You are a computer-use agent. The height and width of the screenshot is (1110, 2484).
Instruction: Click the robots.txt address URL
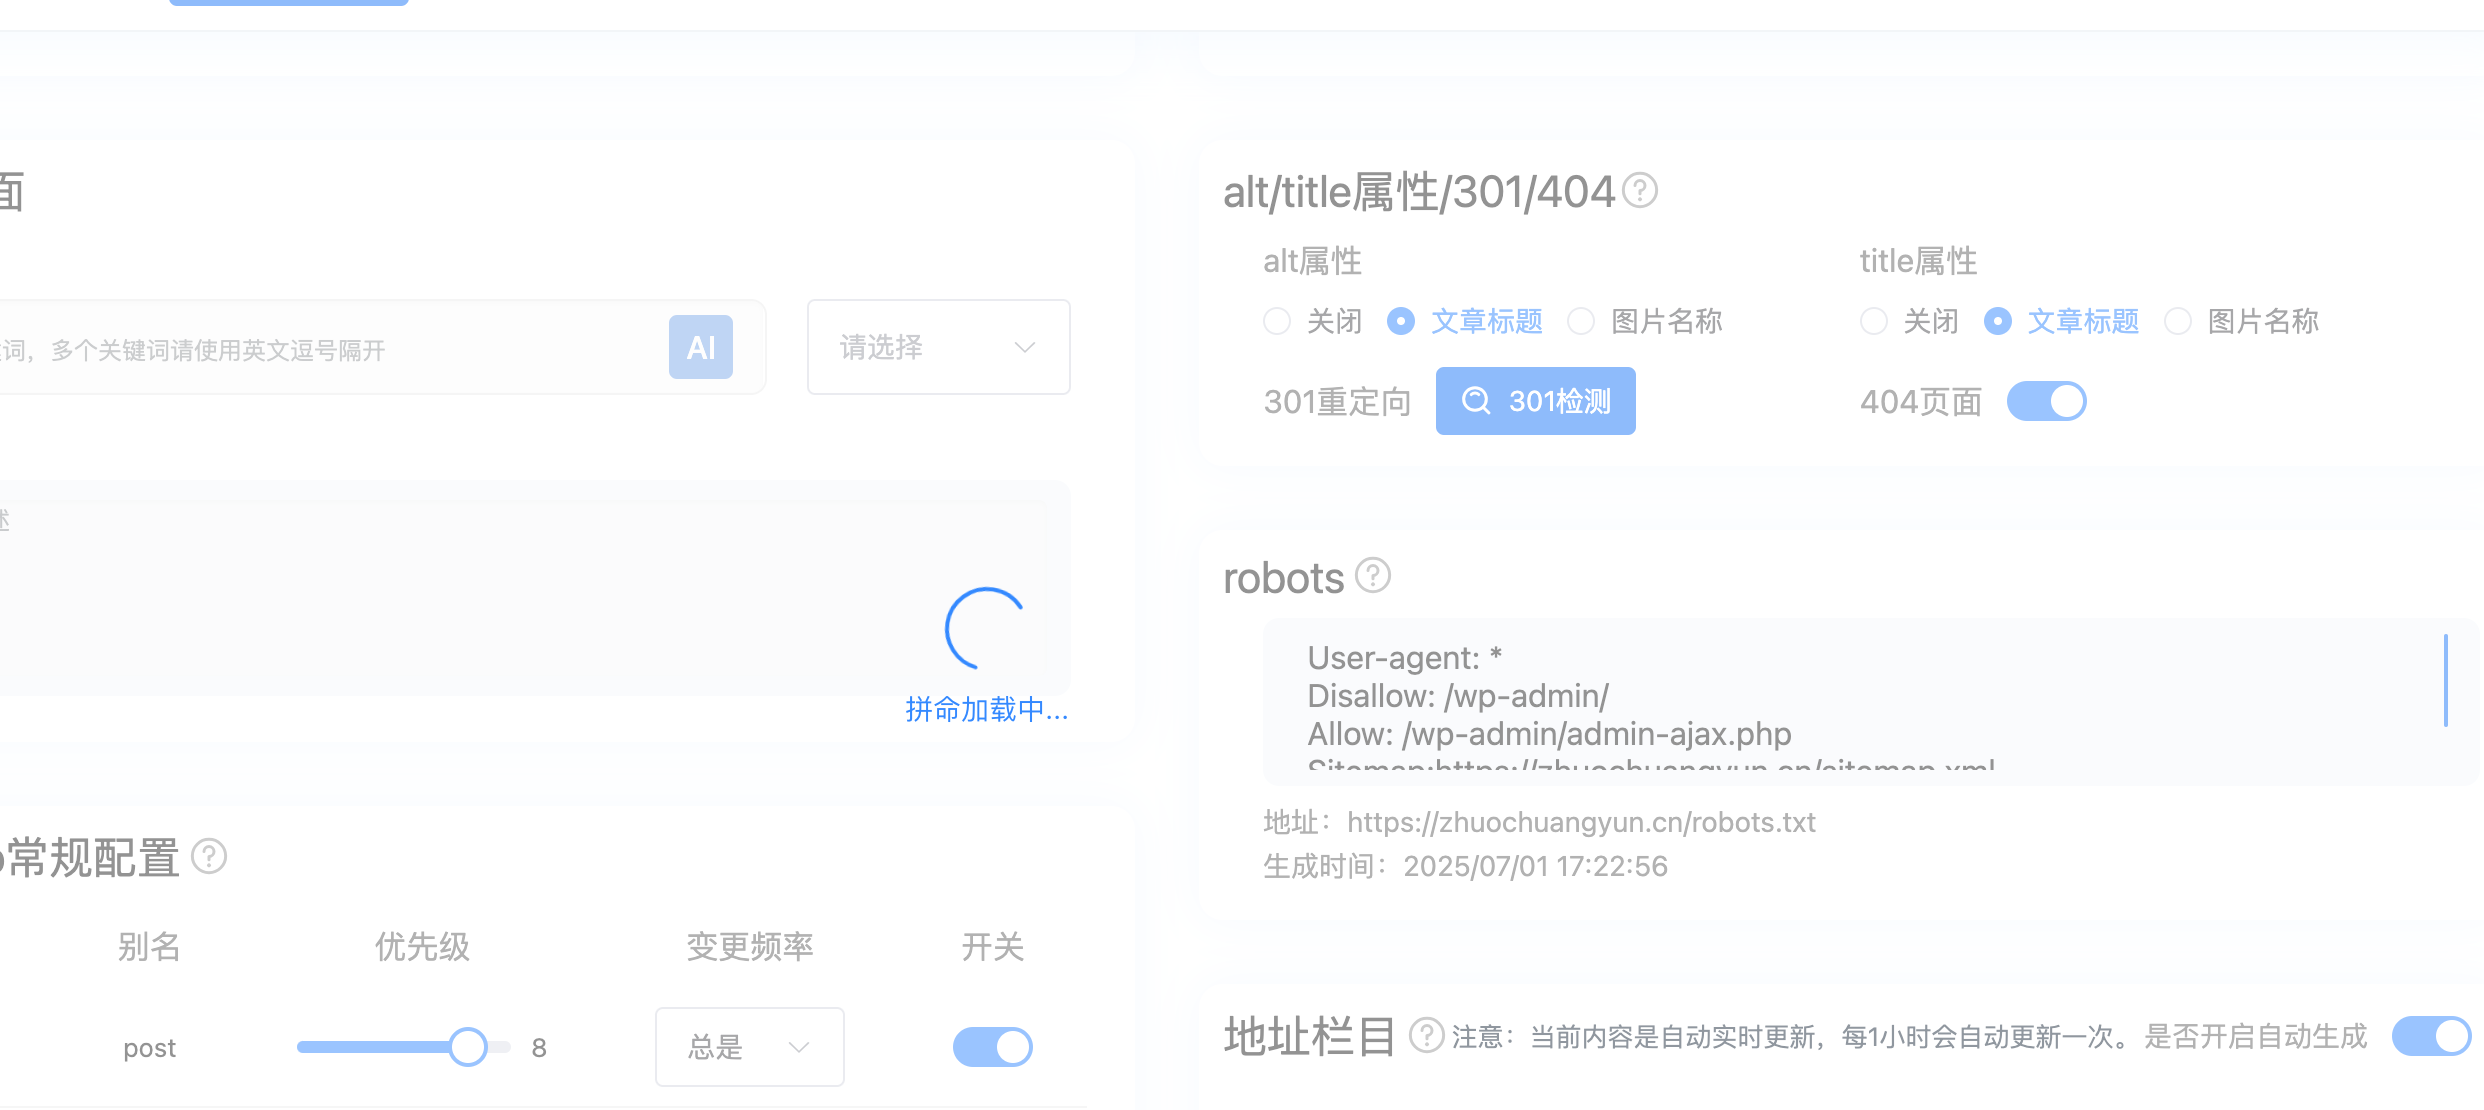1581,822
